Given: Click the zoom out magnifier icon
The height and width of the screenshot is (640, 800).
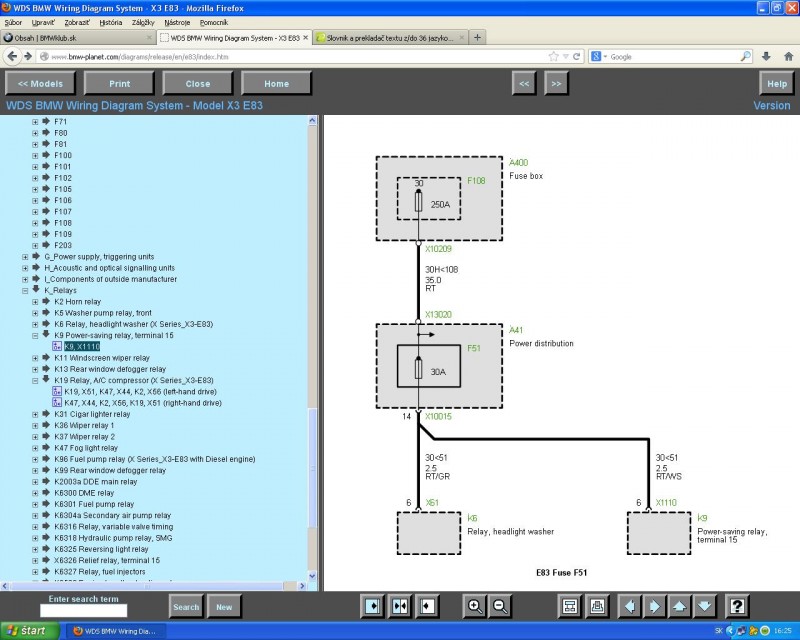Looking at the screenshot, I should point(500,606).
